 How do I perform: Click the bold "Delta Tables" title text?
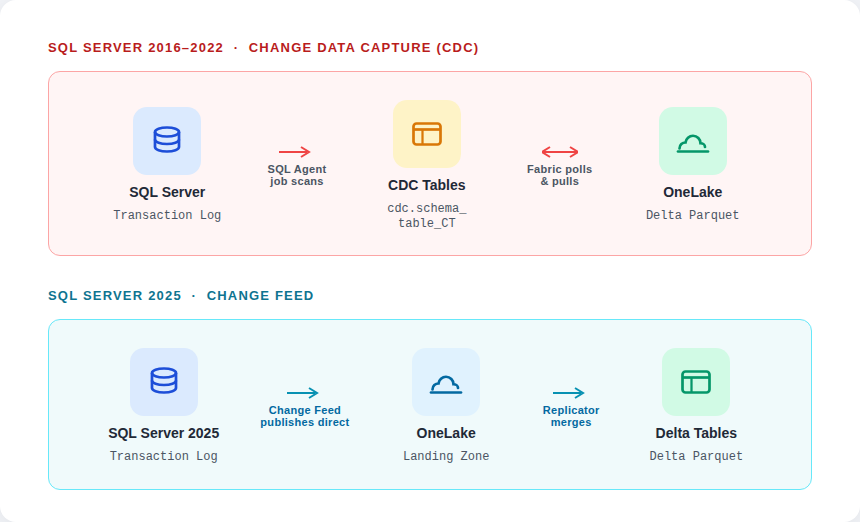point(696,433)
